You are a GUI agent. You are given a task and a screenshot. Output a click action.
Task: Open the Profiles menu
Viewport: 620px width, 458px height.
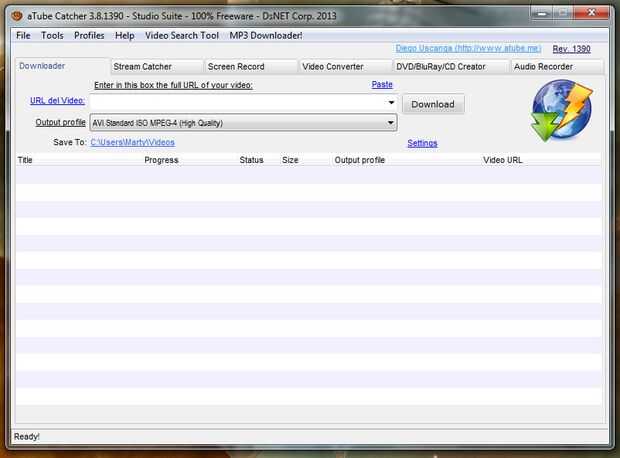point(89,36)
